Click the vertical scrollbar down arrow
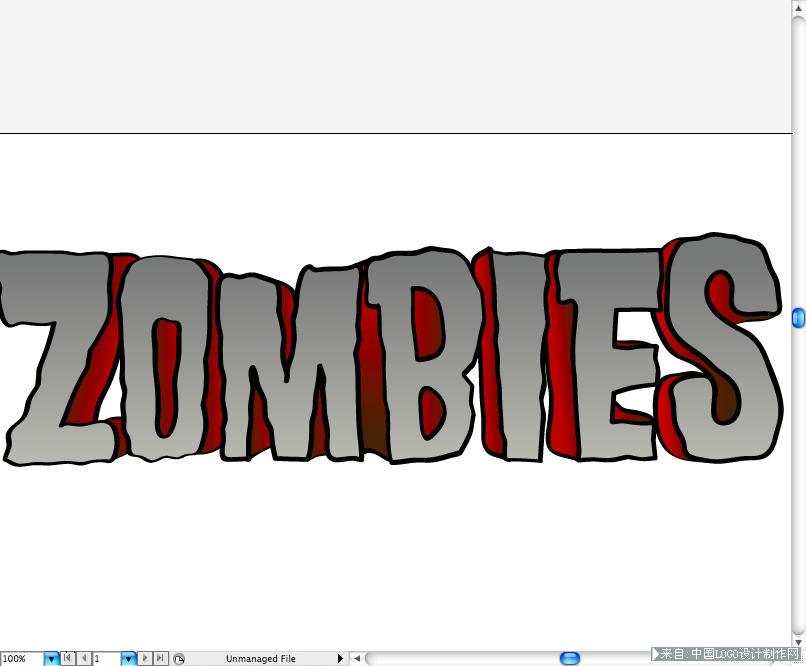 pos(798,642)
